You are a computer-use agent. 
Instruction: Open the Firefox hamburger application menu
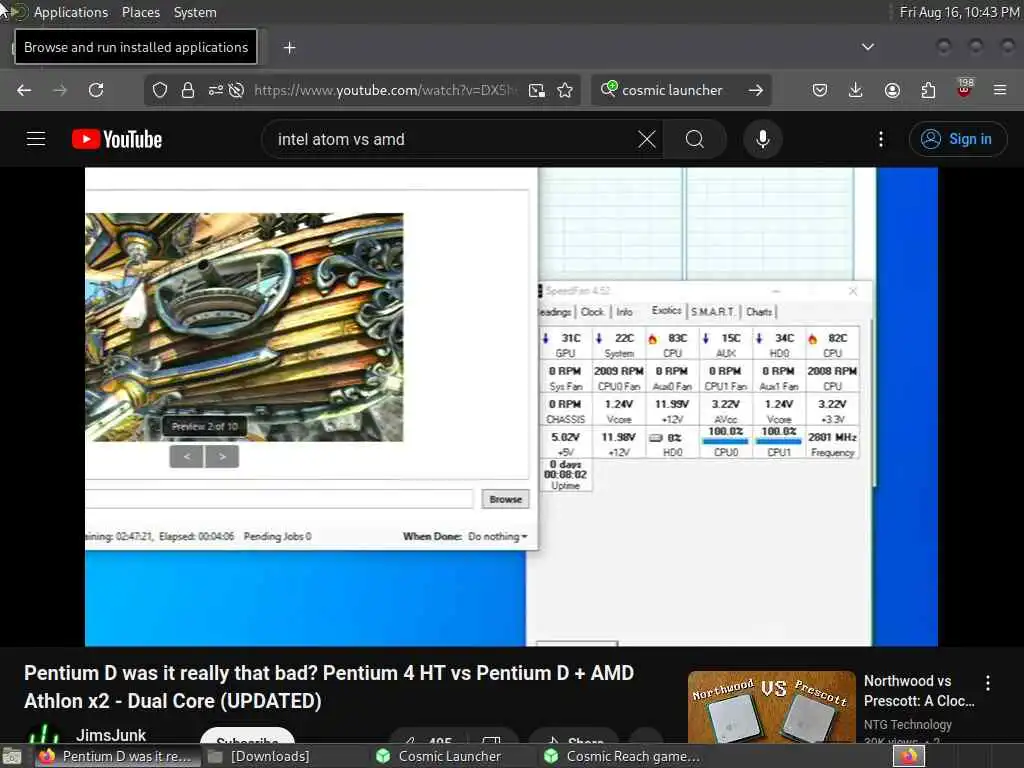1000,90
